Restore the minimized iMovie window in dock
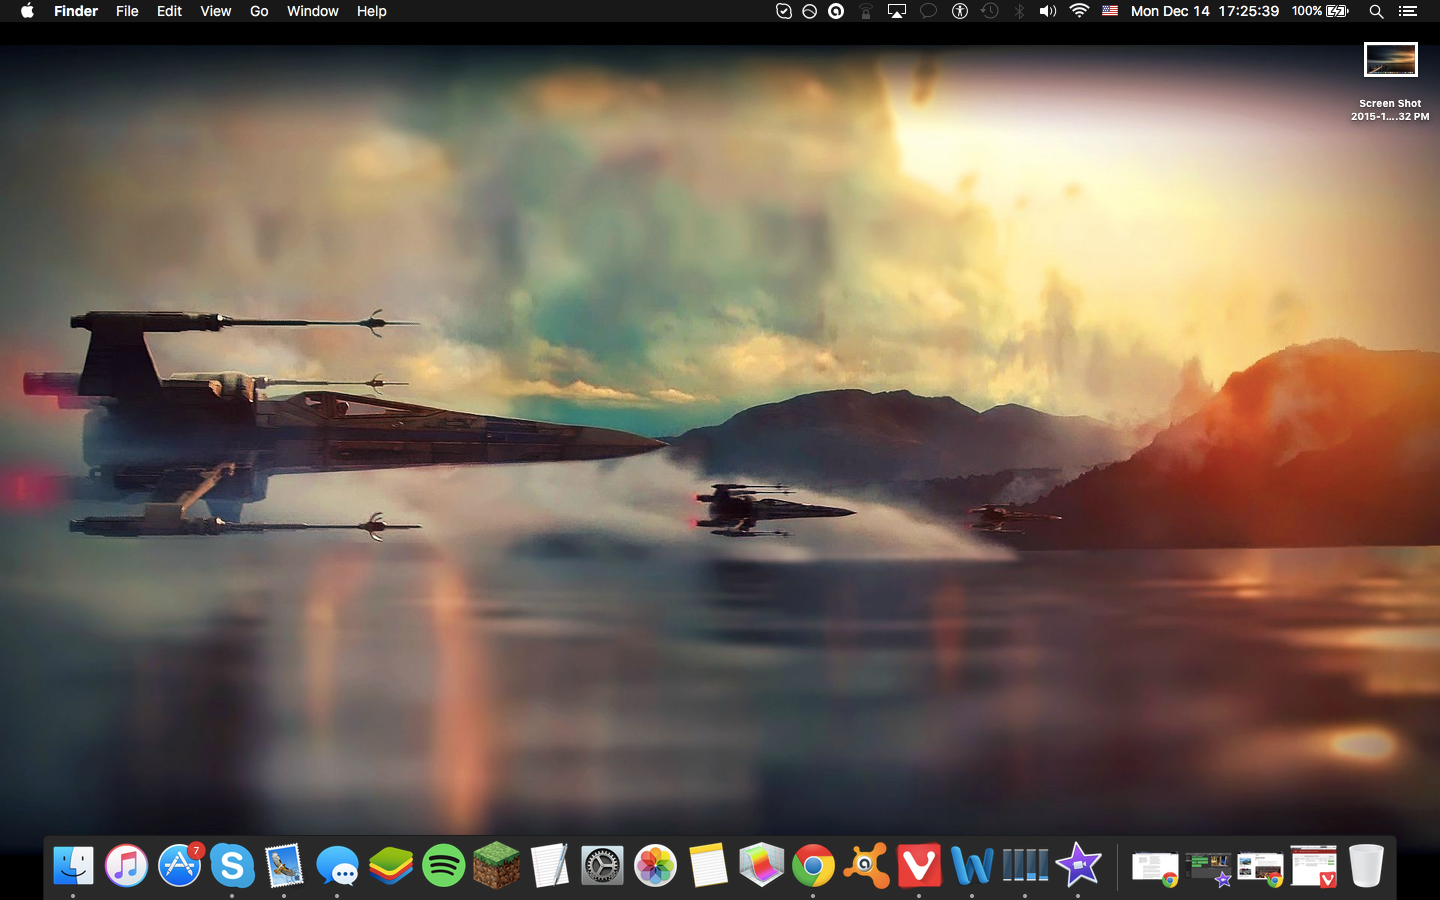This screenshot has width=1440, height=900. click(1208, 868)
